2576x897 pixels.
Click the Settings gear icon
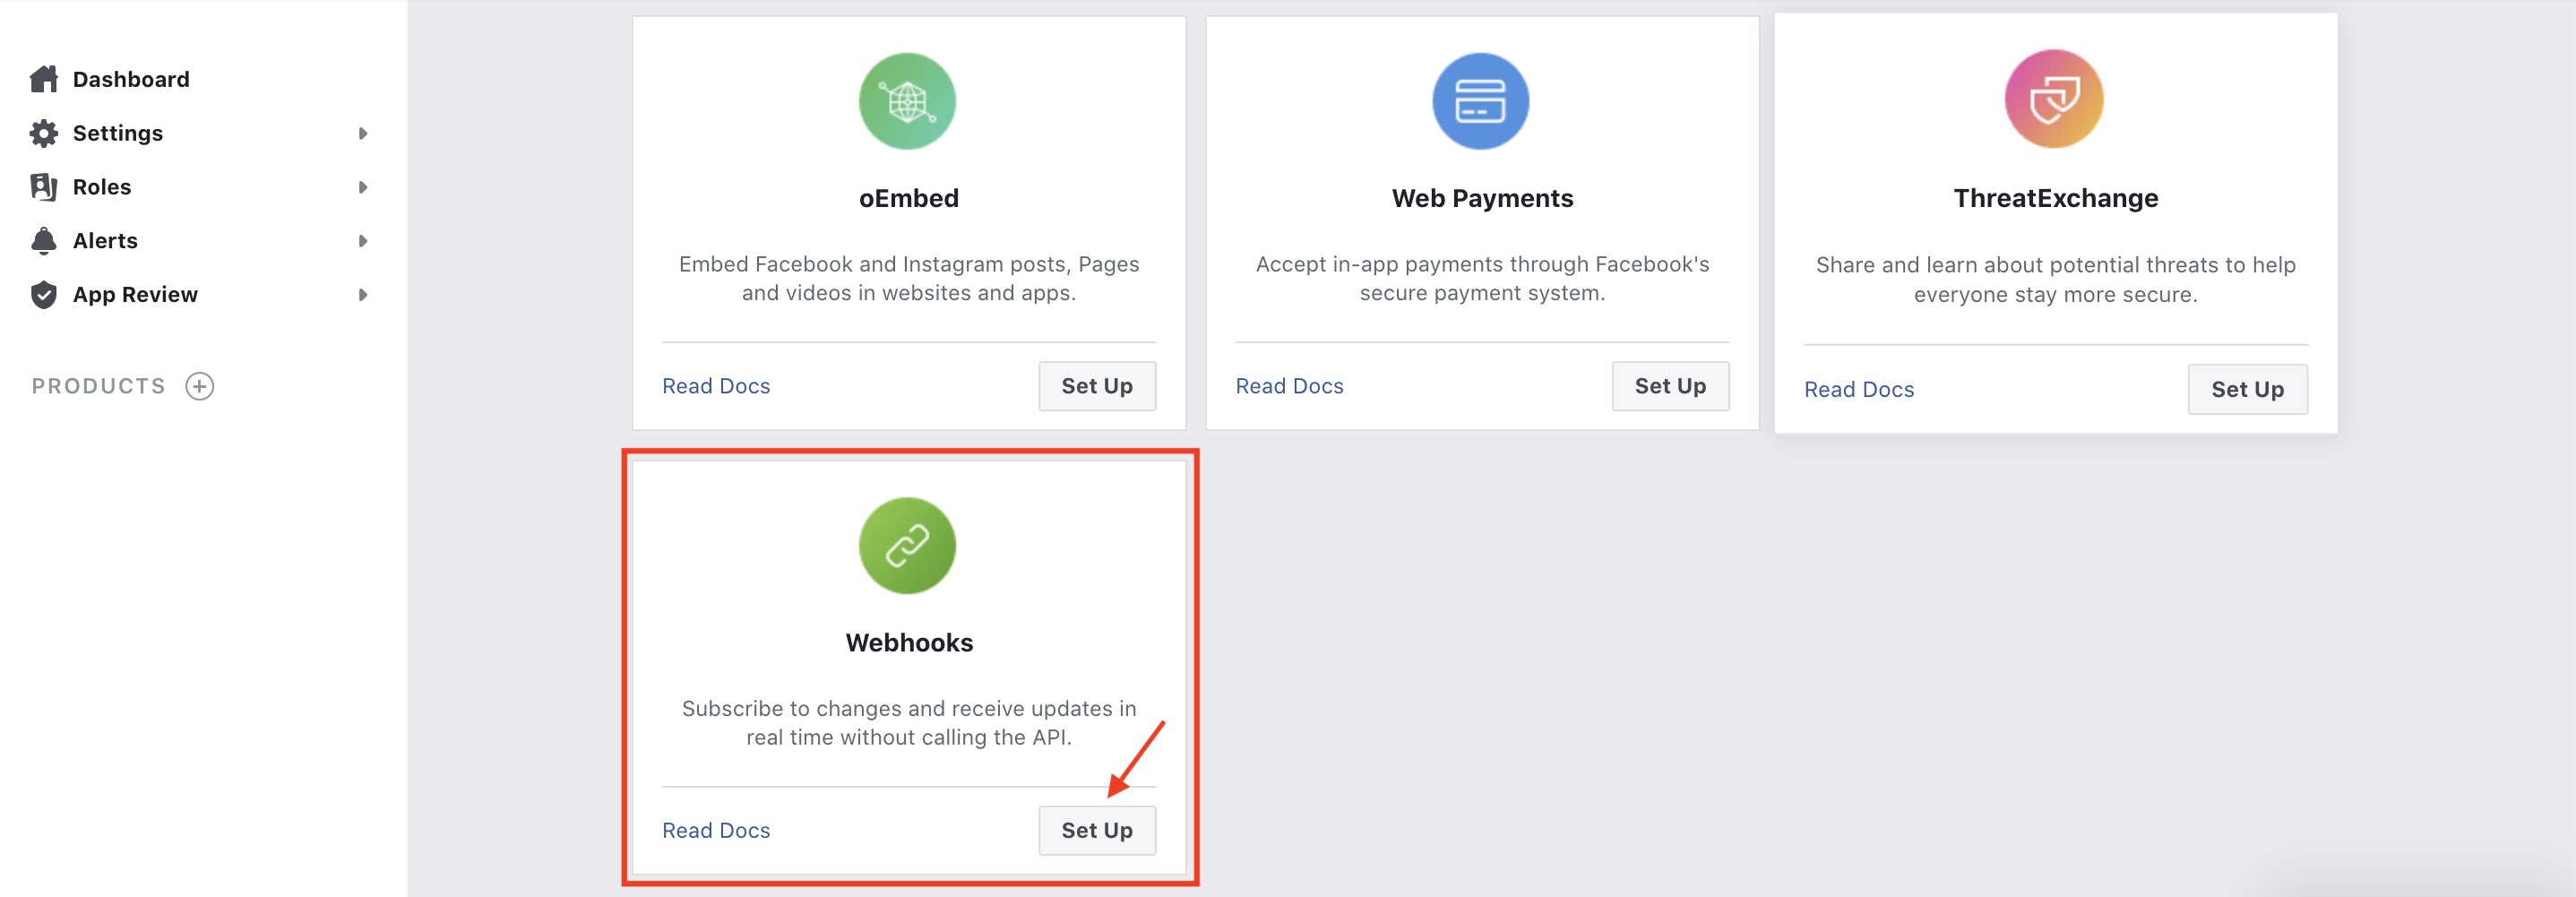[43, 133]
